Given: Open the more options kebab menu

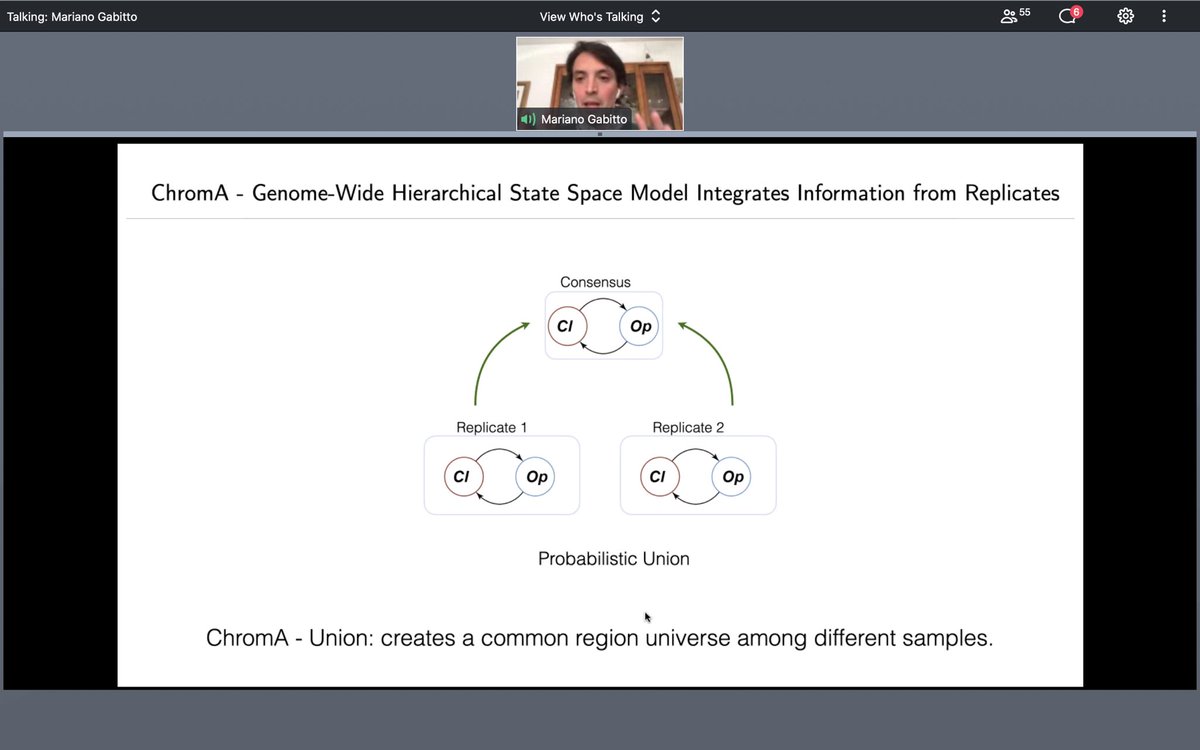Looking at the screenshot, I should (1164, 16).
